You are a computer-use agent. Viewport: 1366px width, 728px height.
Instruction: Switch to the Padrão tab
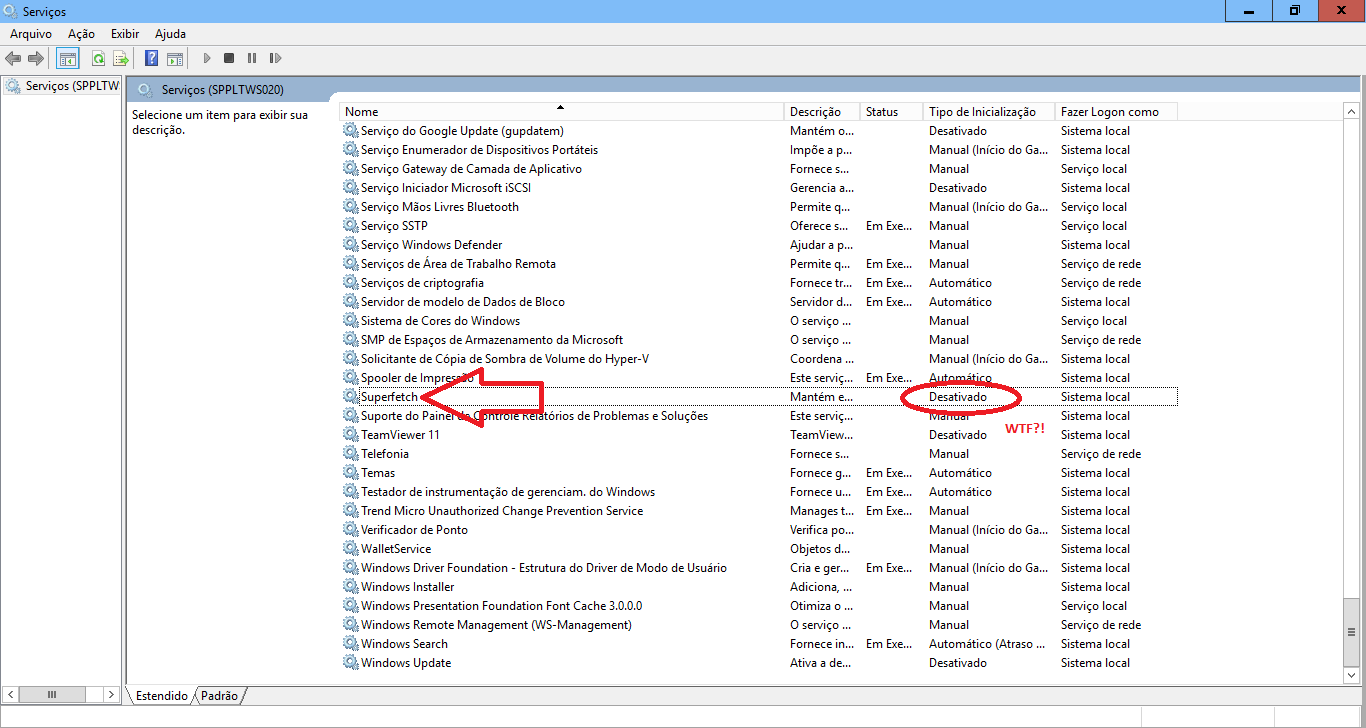click(220, 695)
